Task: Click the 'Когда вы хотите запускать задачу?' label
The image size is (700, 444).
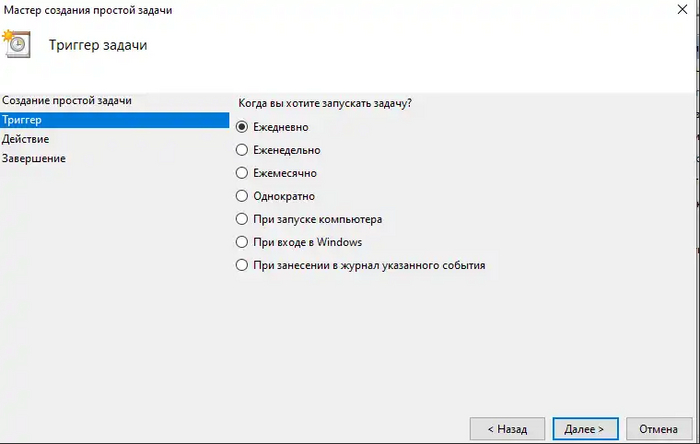Action: tap(325, 103)
